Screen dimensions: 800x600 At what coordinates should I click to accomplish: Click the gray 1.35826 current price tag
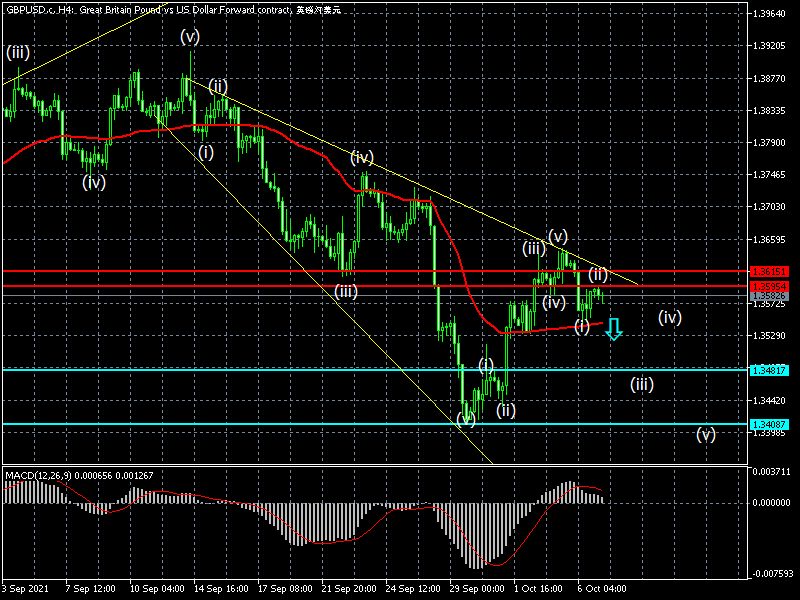coord(770,296)
